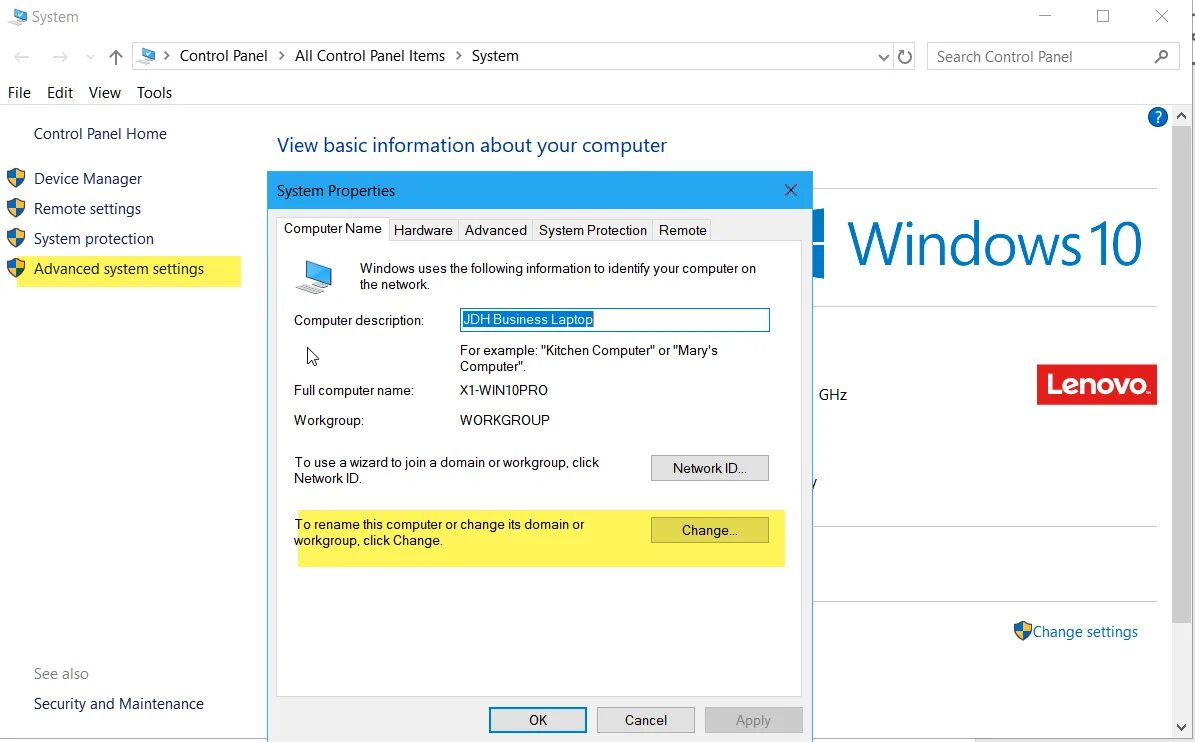
Task: Click the Network ID... button
Action: point(710,468)
